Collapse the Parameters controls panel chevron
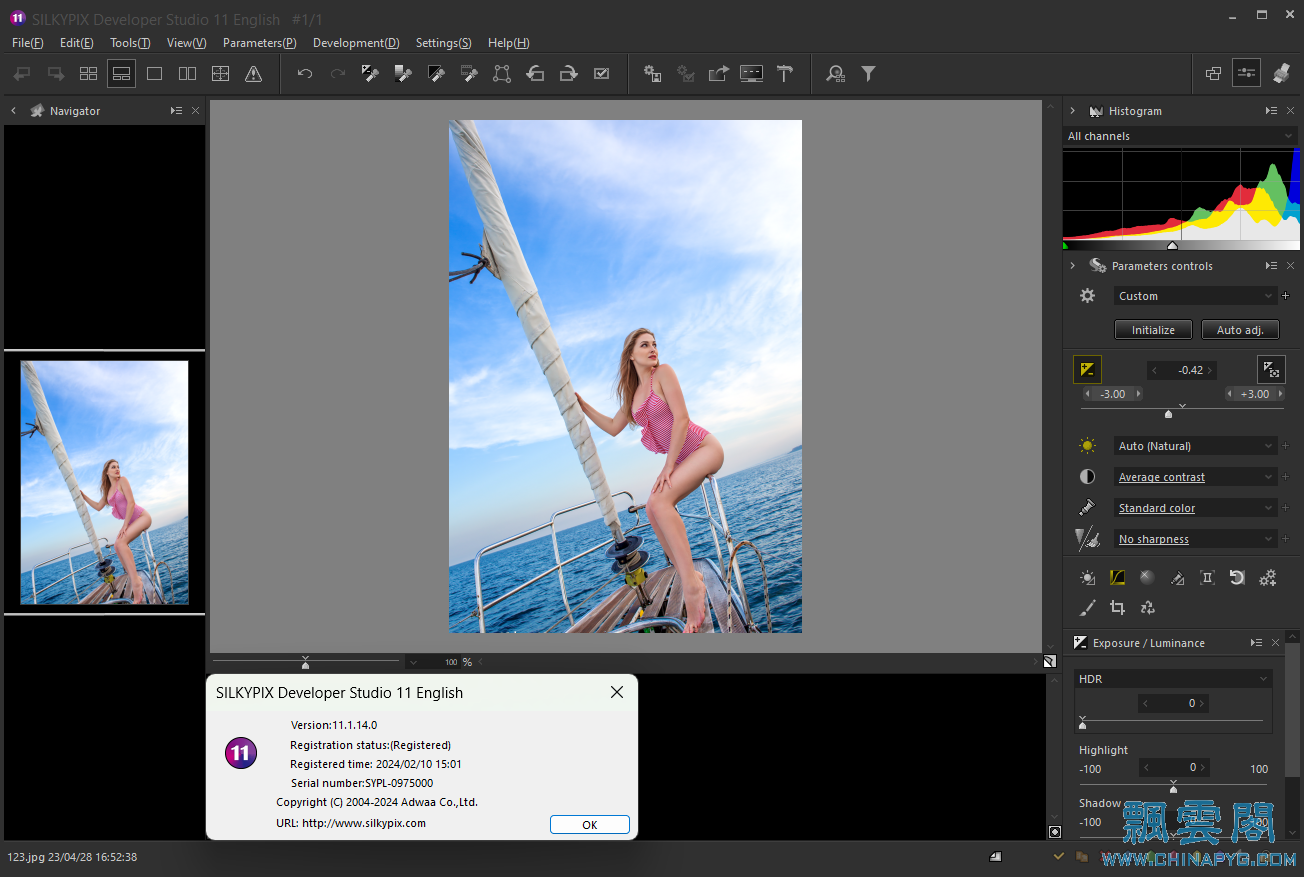This screenshot has height=877, width=1304. pyautogui.click(x=1073, y=266)
